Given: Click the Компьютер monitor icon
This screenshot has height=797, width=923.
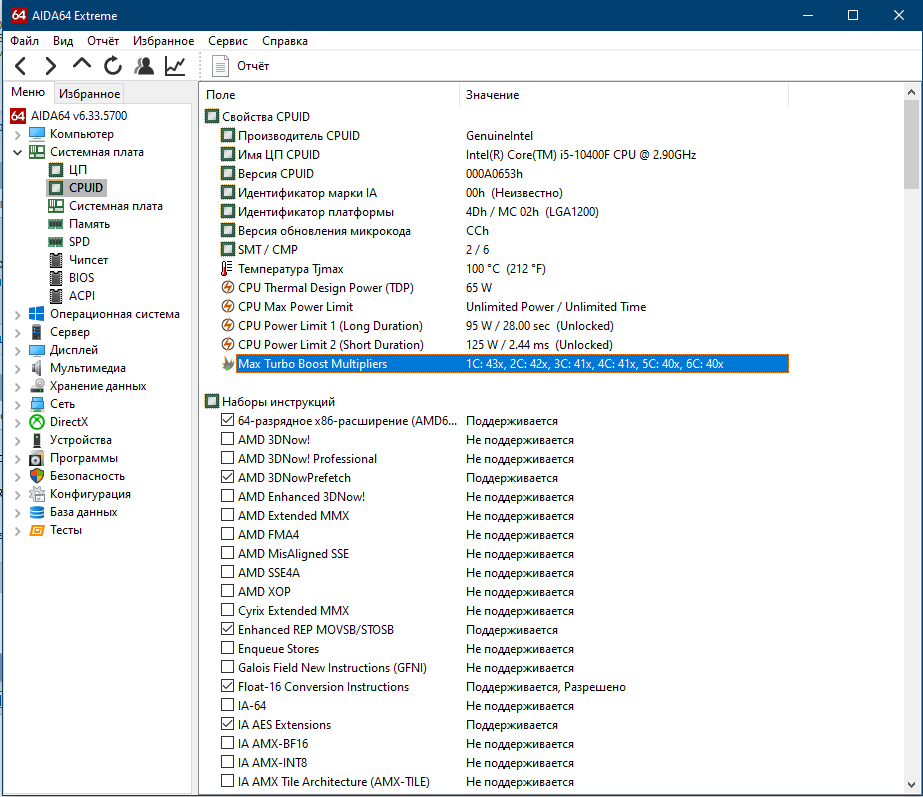Looking at the screenshot, I should pos(37,134).
